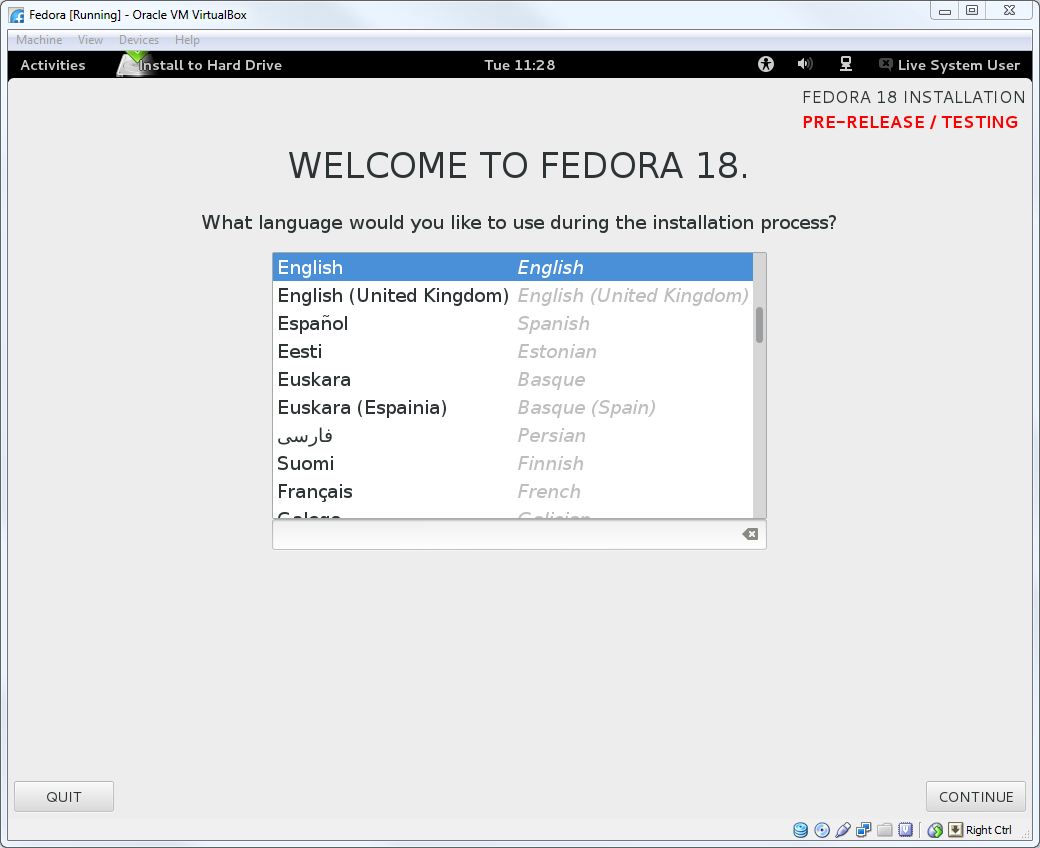Open the Help menu
1040x848 pixels.
pyautogui.click(x=187, y=40)
